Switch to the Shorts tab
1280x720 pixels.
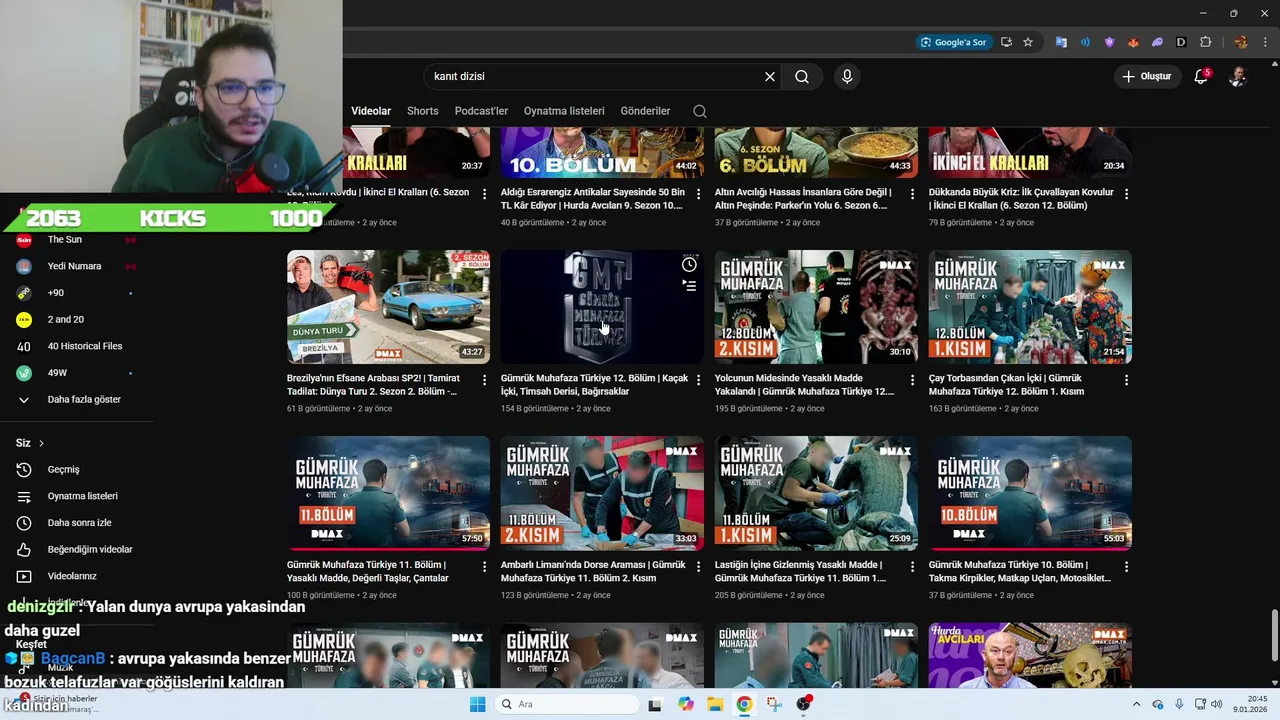pos(422,111)
